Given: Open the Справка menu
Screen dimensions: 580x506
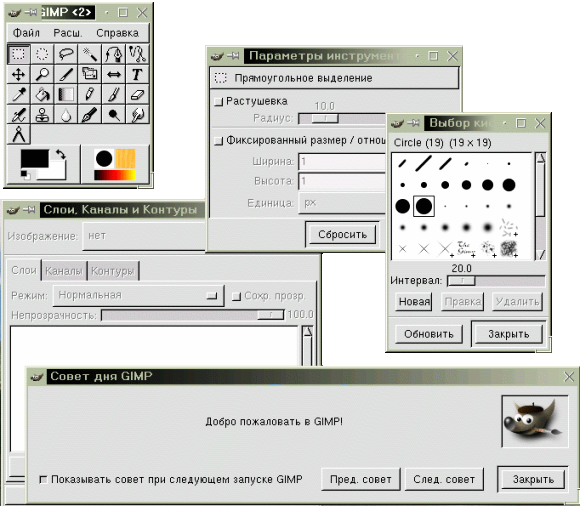Looking at the screenshot, I should coord(117,33).
